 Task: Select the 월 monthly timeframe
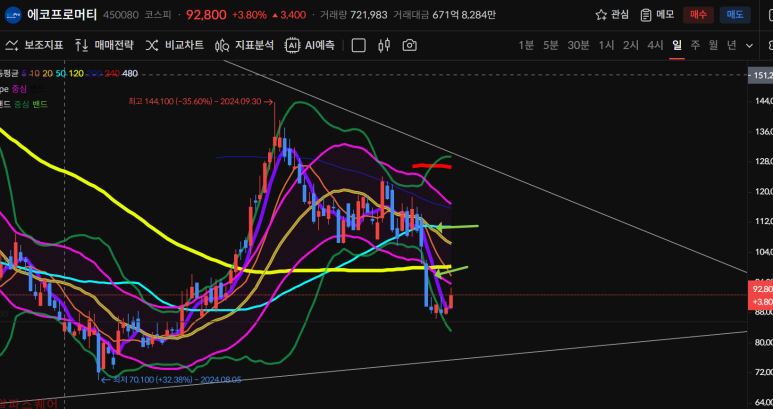(x=713, y=45)
